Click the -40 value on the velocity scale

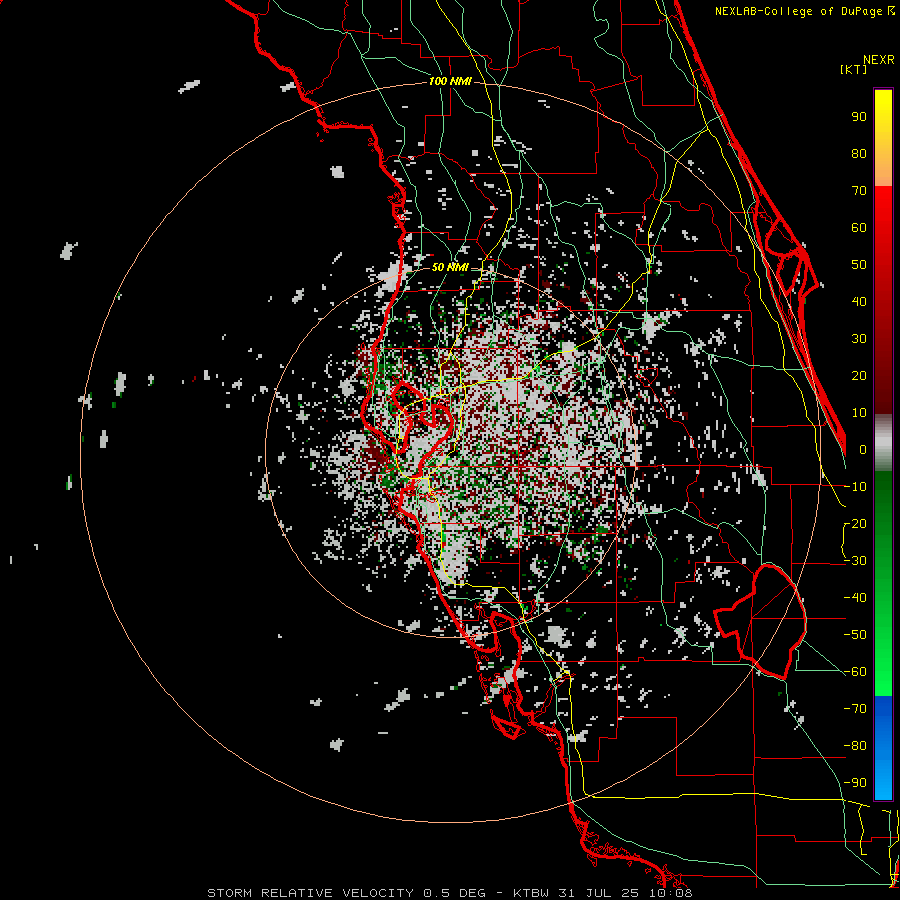coord(855,598)
